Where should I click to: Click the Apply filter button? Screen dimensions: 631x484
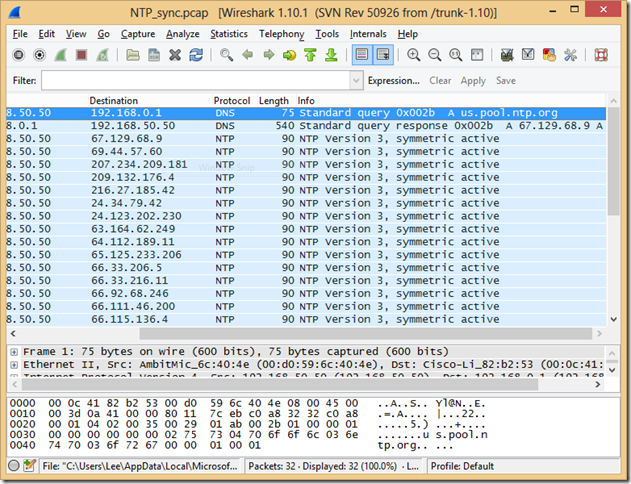pyautogui.click(x=473, y=80)
